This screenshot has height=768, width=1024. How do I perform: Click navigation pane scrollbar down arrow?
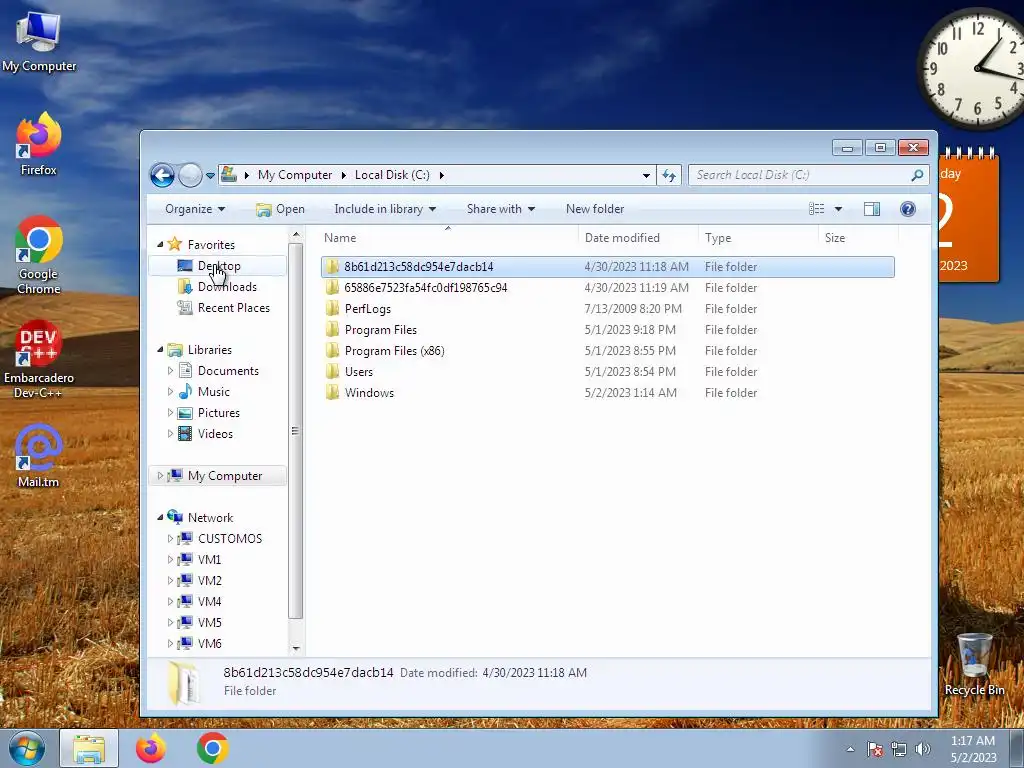[296, 649]
